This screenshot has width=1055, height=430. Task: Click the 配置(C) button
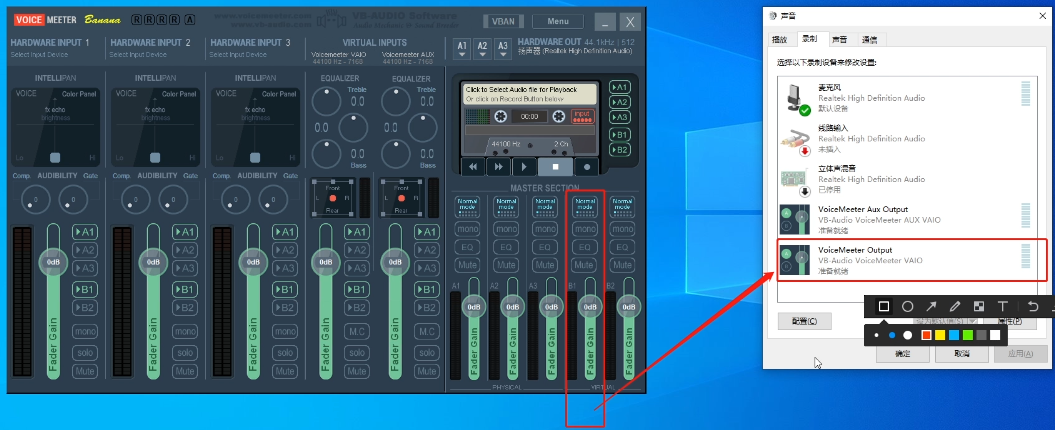click(805, 322)
